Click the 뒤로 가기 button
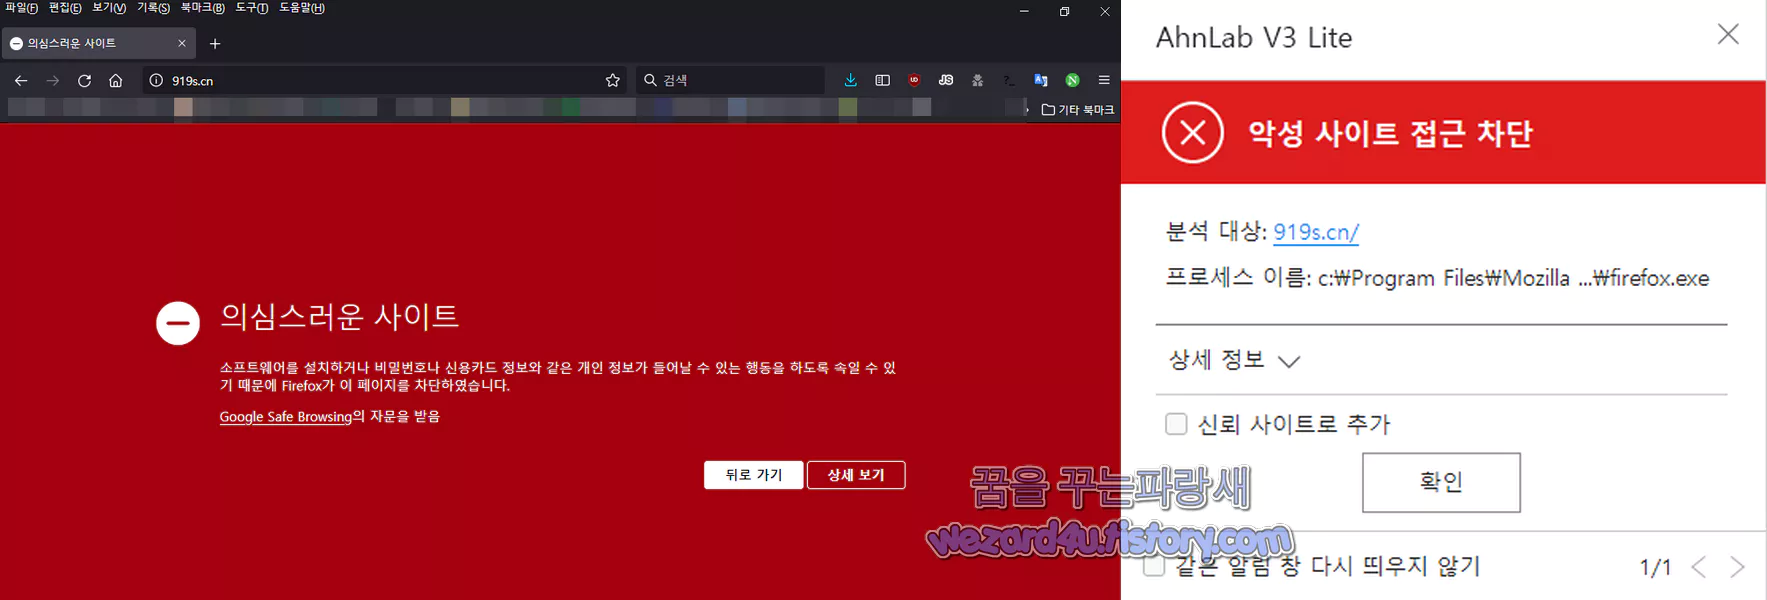This screenshot has width=1767, height=600. (754, 475)
